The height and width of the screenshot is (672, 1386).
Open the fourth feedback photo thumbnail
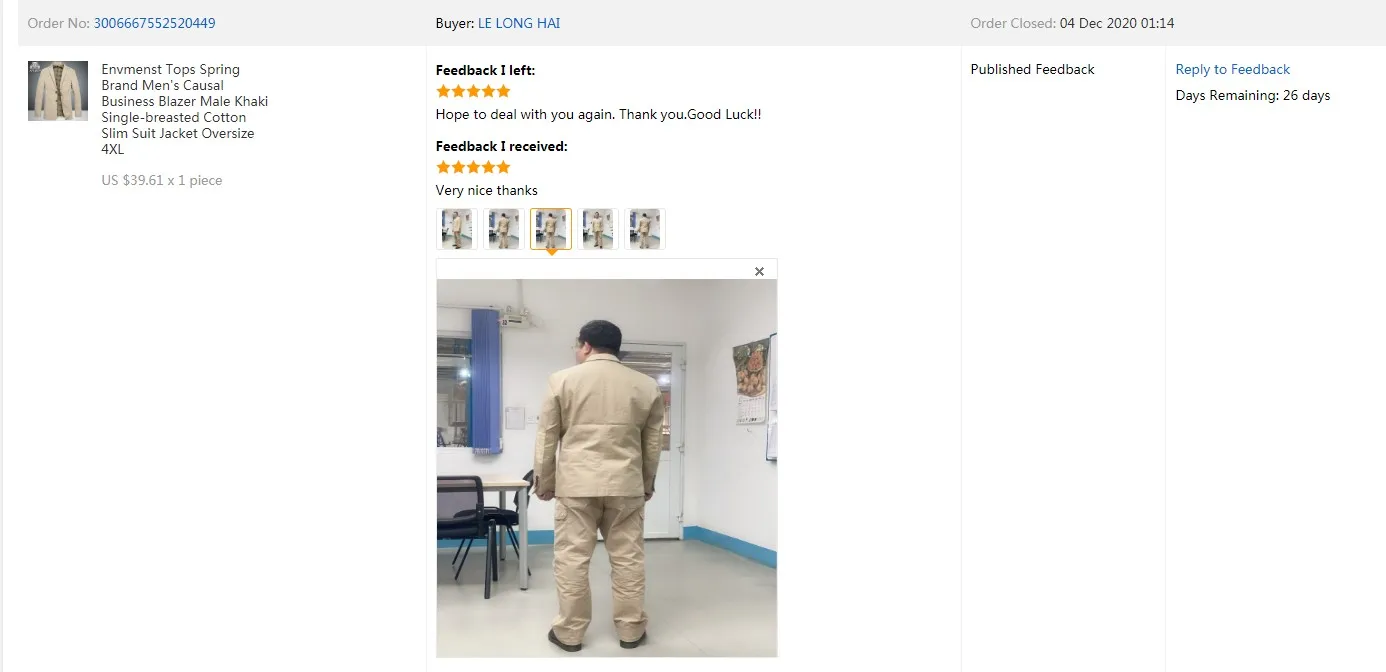pyautogui.click(x=598, y=229)
